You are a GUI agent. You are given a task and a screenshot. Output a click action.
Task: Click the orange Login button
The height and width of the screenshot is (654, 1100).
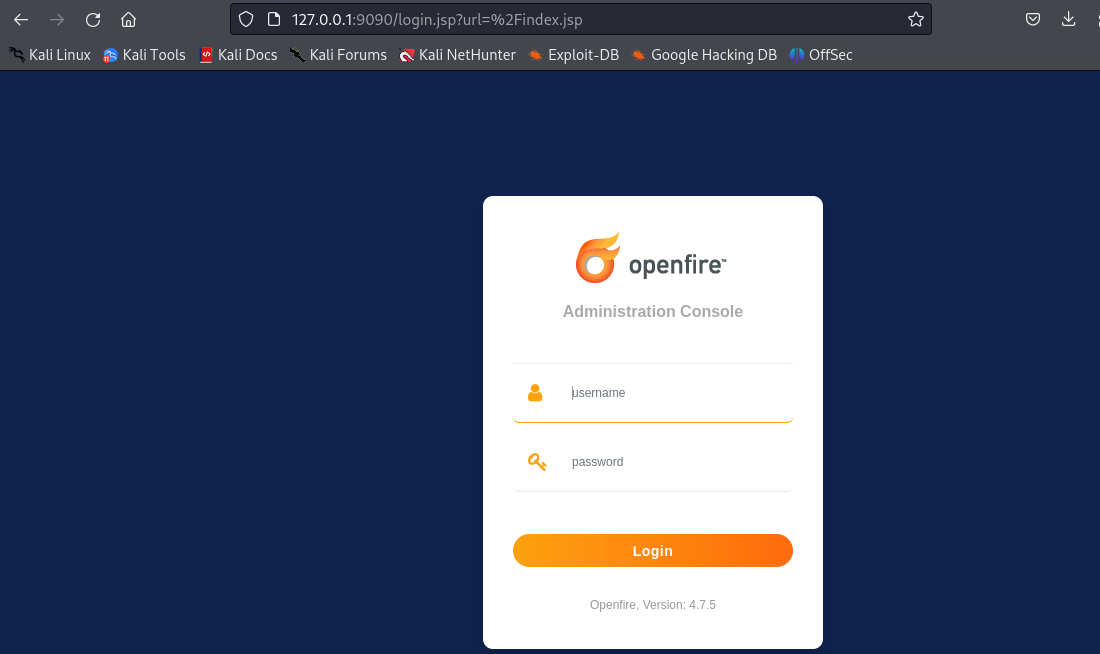click(652, 551)
